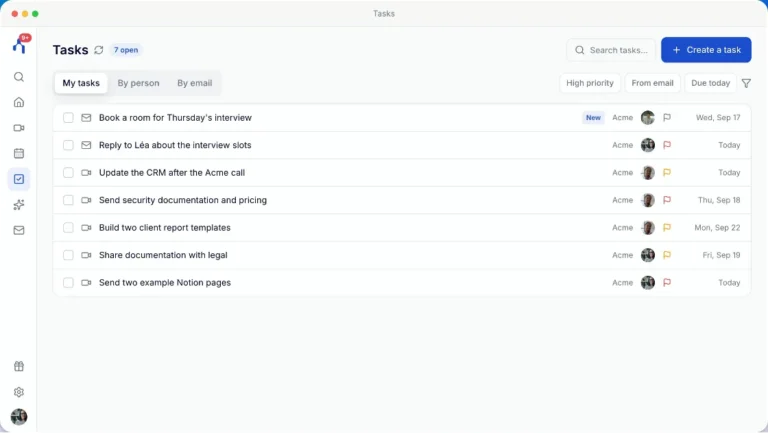Click Today due date on Reply to Léa task
768x433 pixels.
(x=729, y=145)
